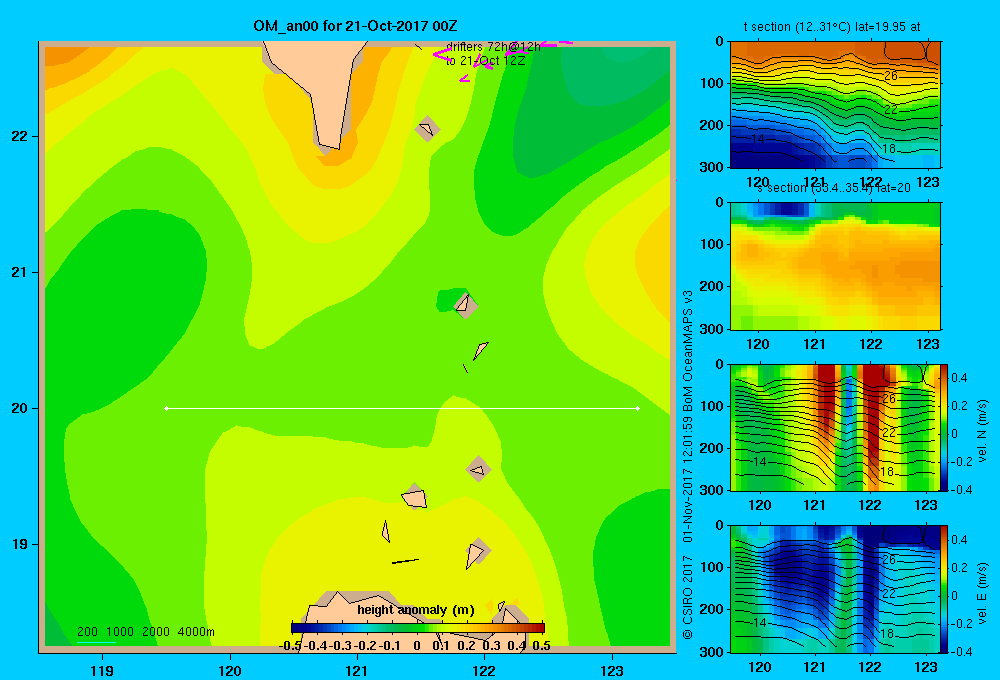Click the "1000" bathymetry legend label
Screen dimensions: 1000x680
pos(120,632)
